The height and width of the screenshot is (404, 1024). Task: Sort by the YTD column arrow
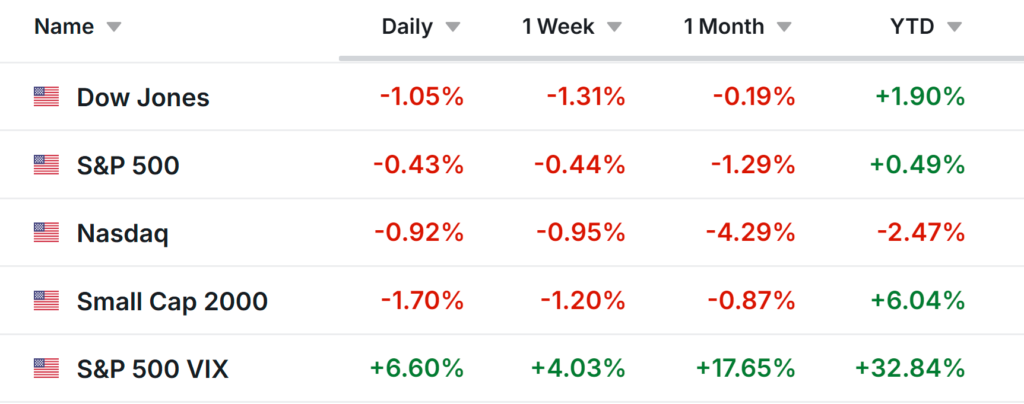tap(954, 27)
